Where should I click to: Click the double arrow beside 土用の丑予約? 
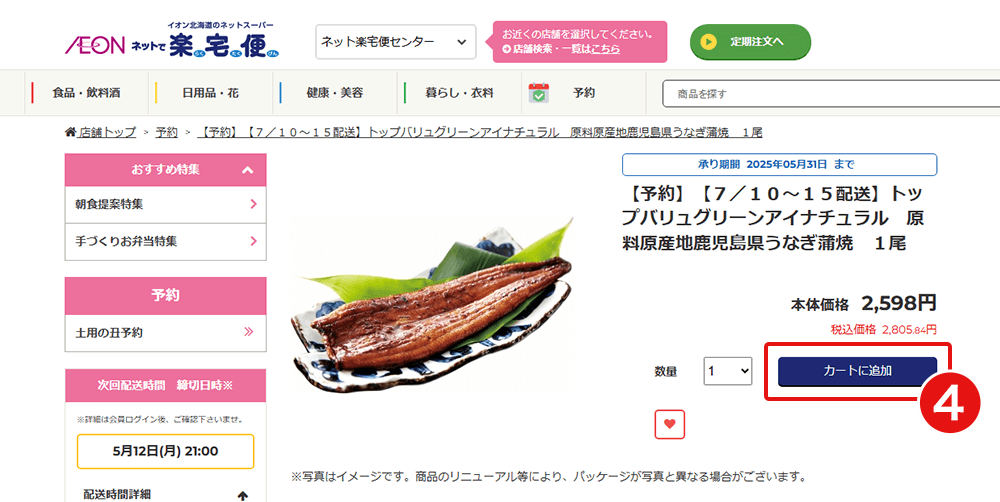tap(249, 332)
